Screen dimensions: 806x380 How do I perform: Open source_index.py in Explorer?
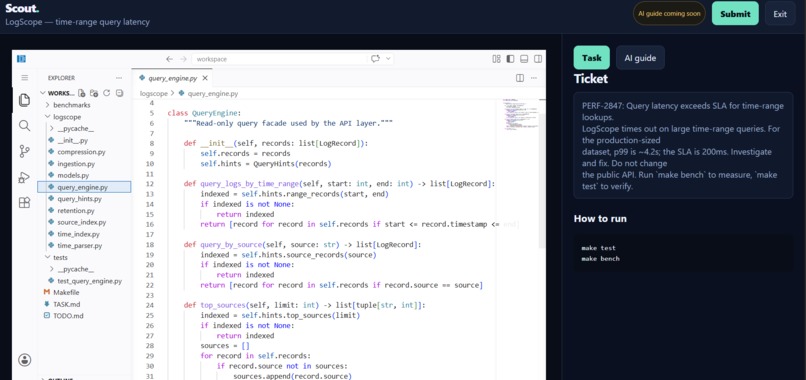[84, 222]
